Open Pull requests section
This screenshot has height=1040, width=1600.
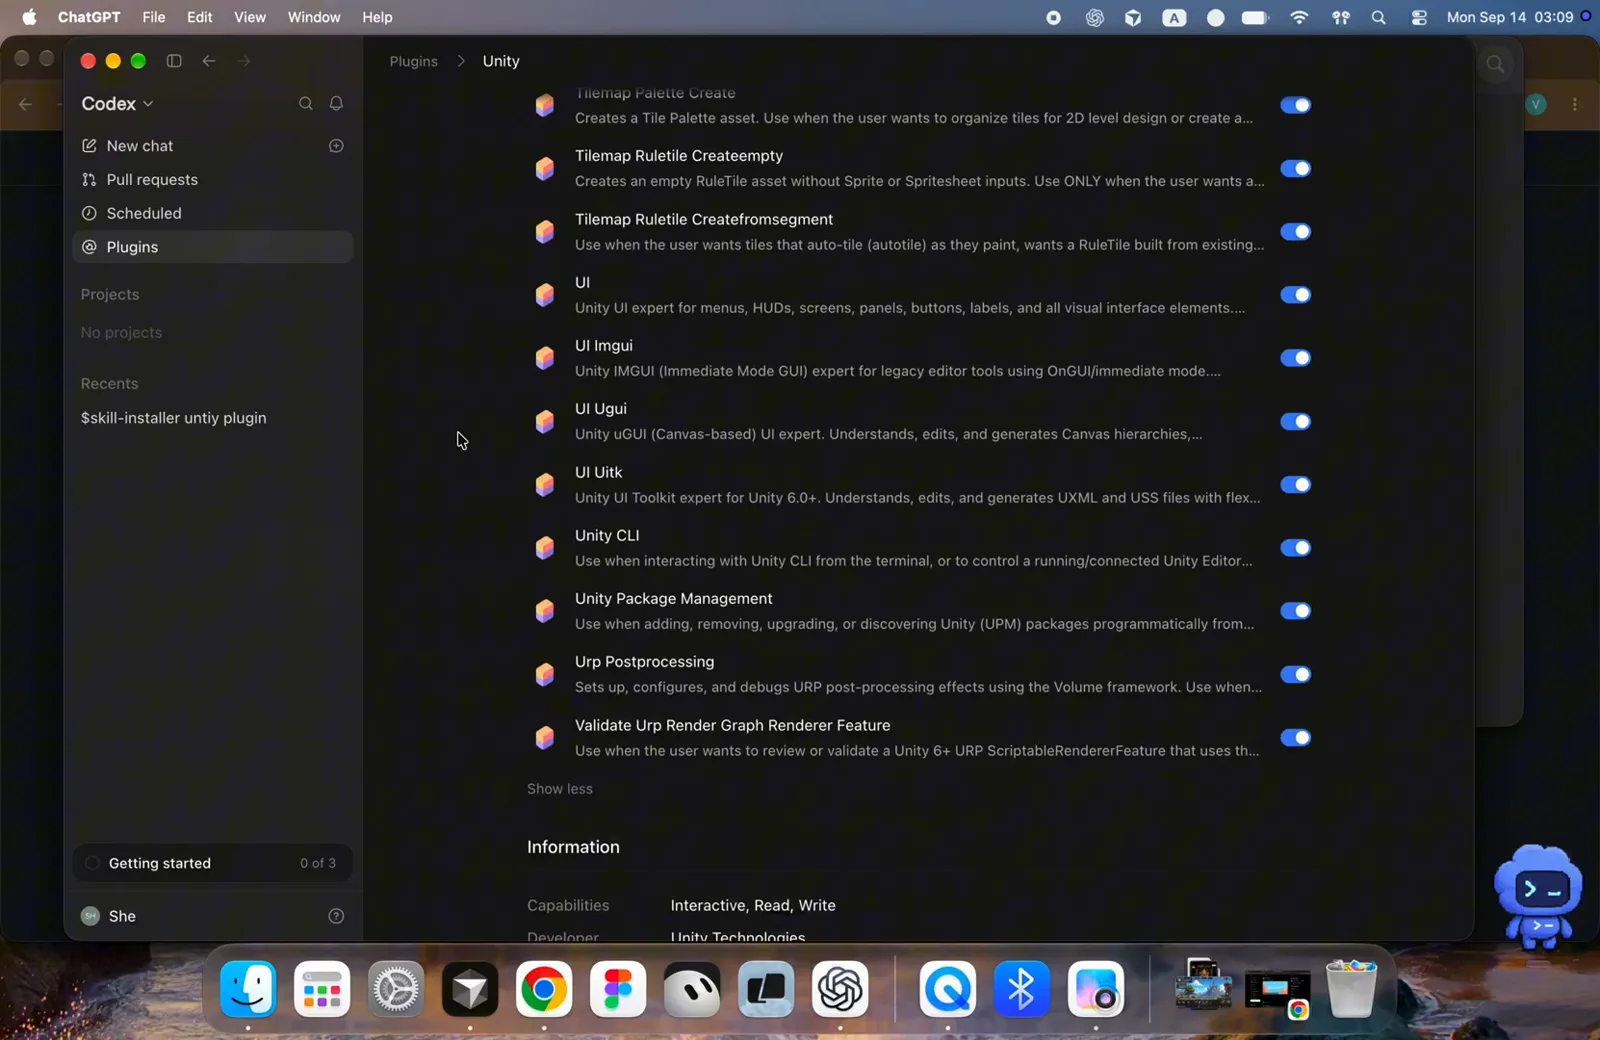point(213,180)
